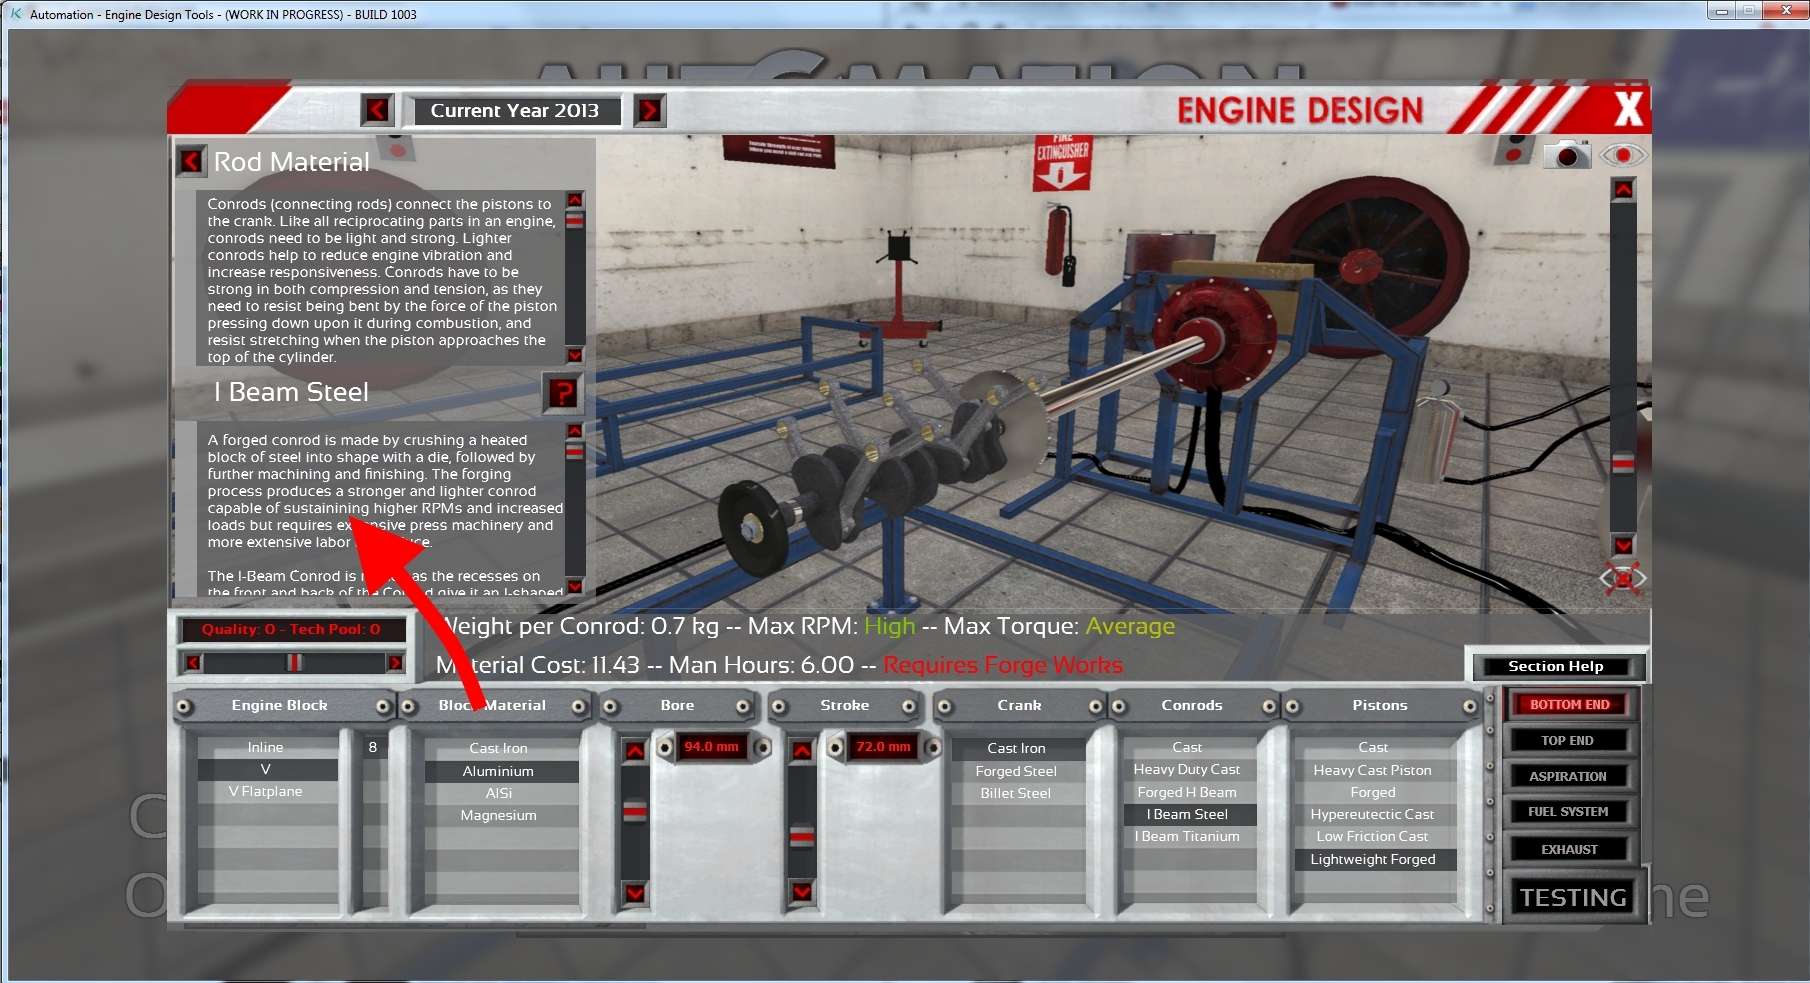
Task: Go back using Rod Material arrow
Action: [x=191, y=161]
